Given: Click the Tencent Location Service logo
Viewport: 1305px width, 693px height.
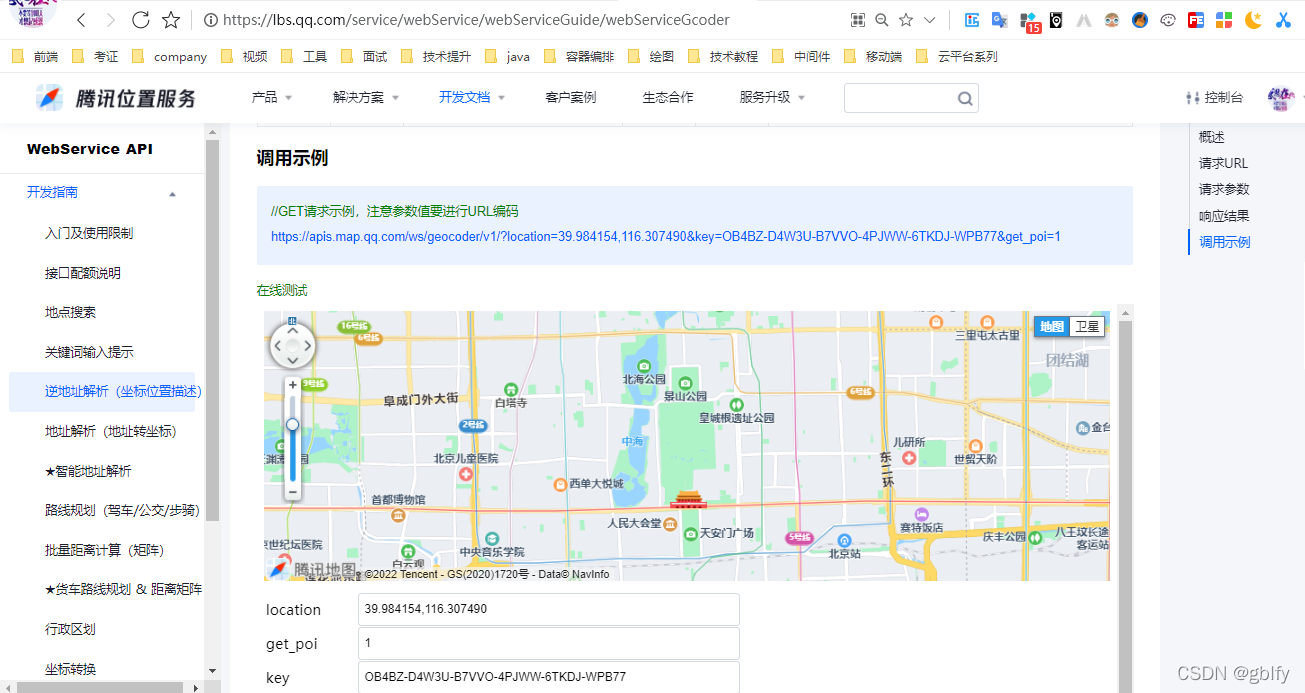Looking at the screenshot, I should pyautogui.click(x=116, y=97).
